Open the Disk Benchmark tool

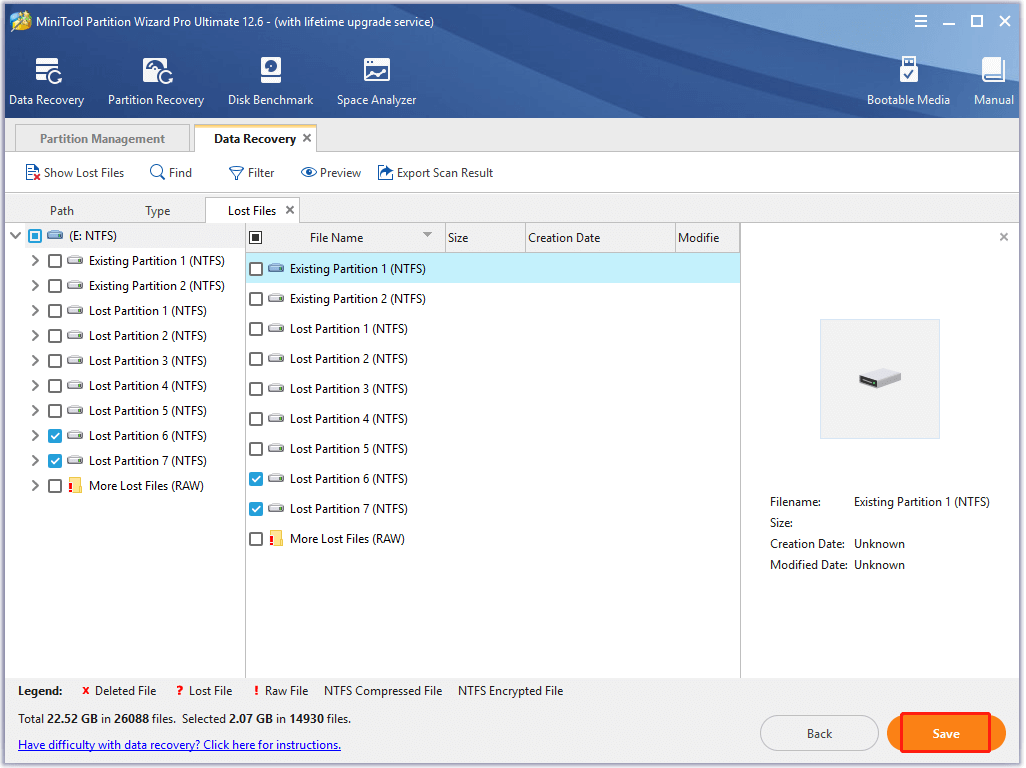point(270,70)
